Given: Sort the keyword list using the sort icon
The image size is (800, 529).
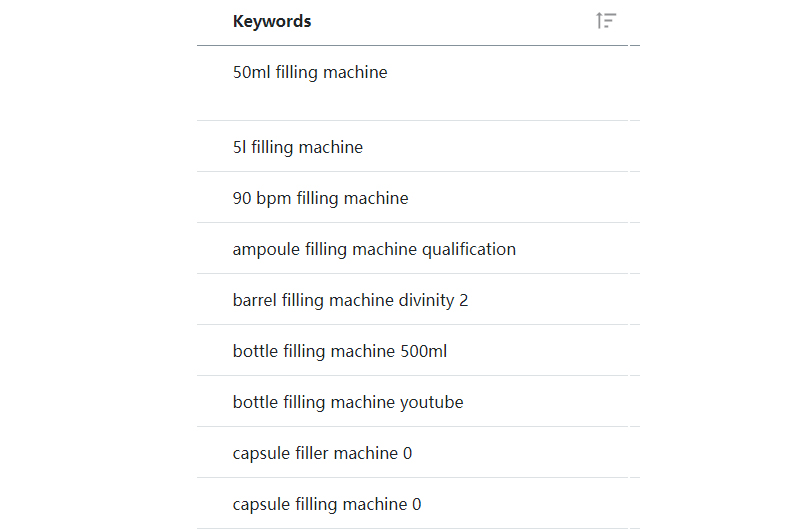Looking at the screenshot, I should coord(605,21).
